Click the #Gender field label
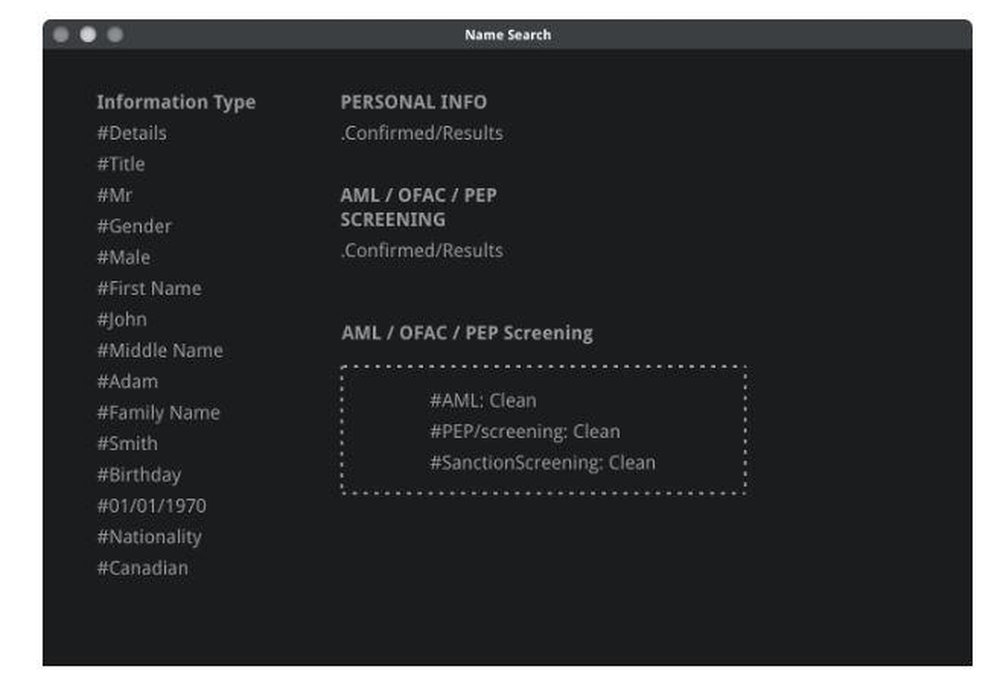The width and height of the screenshot is (1000, 687). click(x=133, y=226)
